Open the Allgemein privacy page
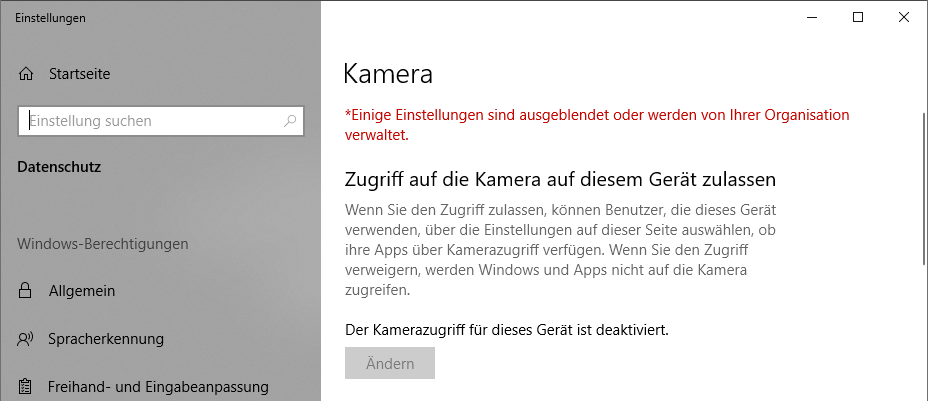The height and width of the screenshot is (401, 928). (82, 291)
